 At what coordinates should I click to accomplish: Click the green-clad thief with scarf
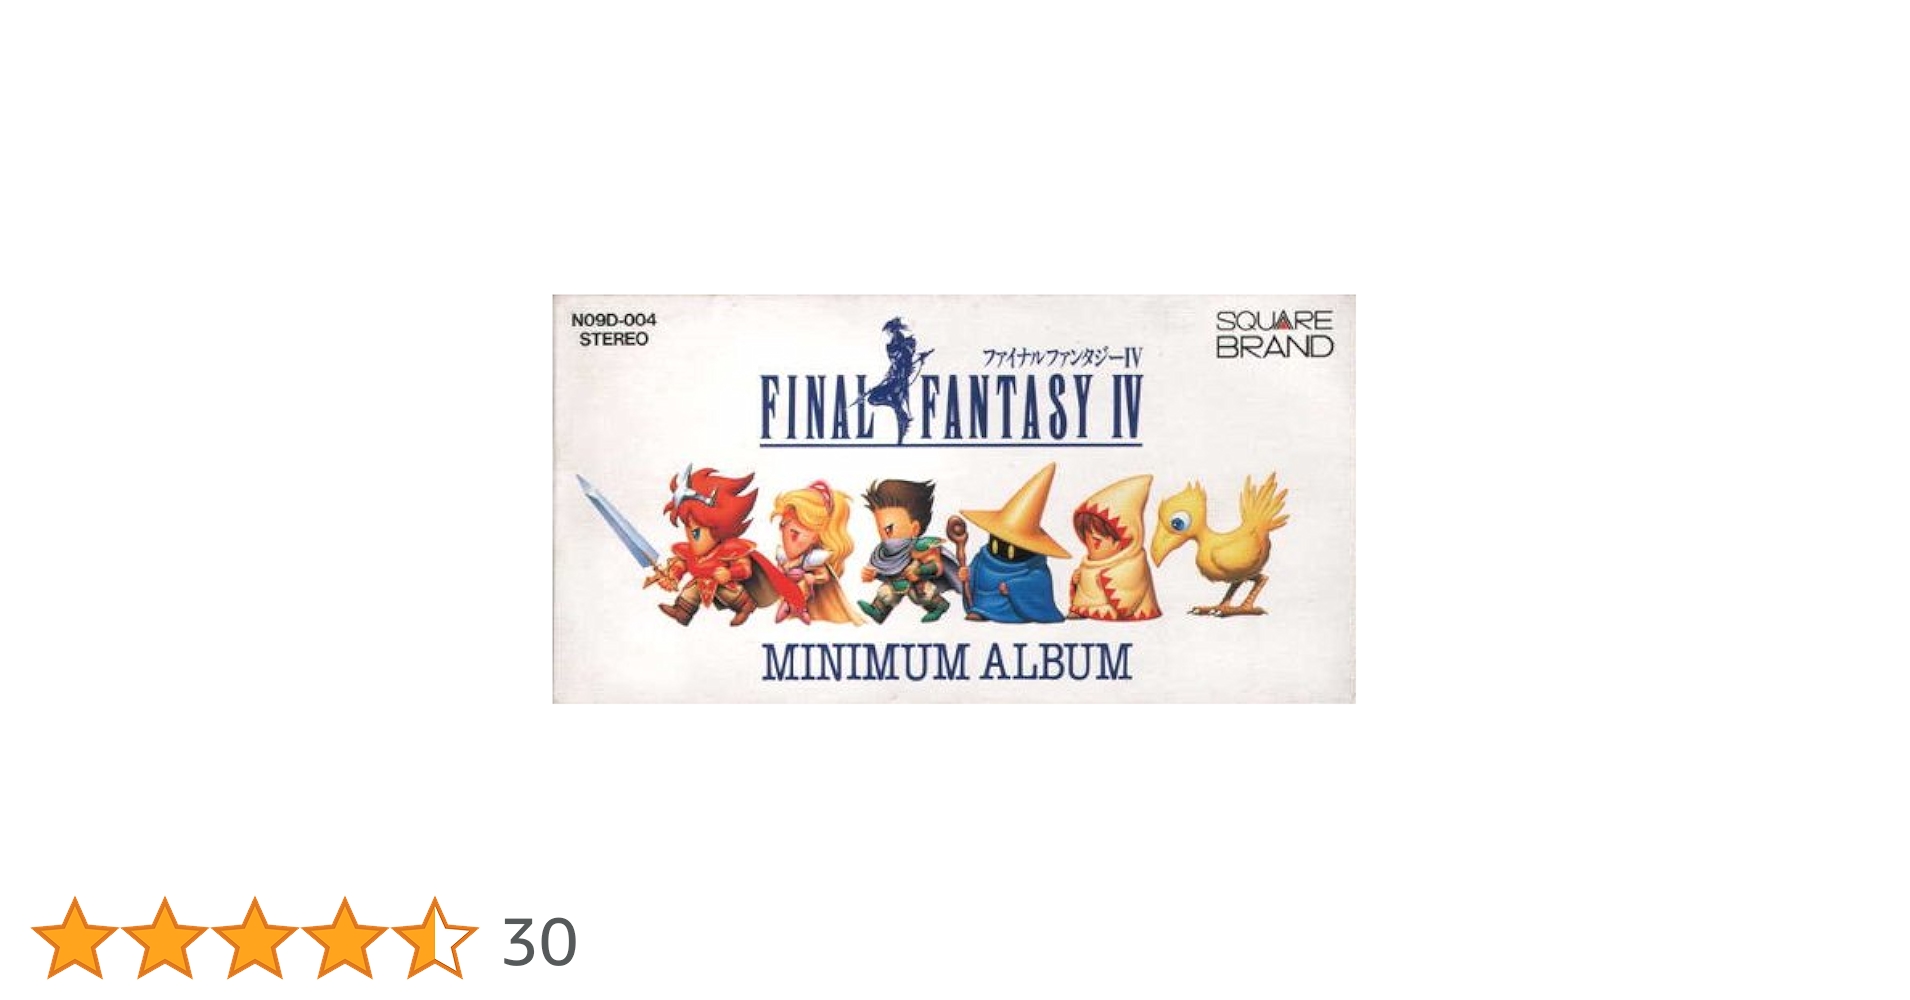pos(908,548)
